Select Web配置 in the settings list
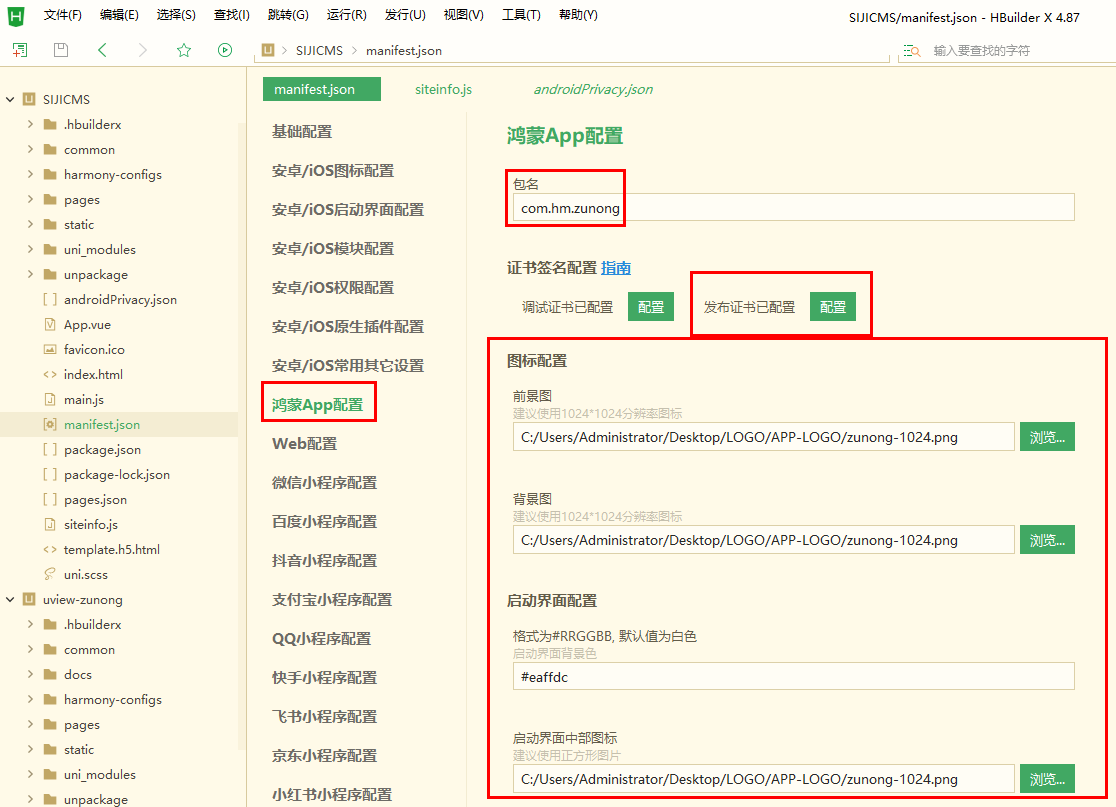The width and height of the screenshot is (1116, 807). pyautogui.click(x=305, y=443)
